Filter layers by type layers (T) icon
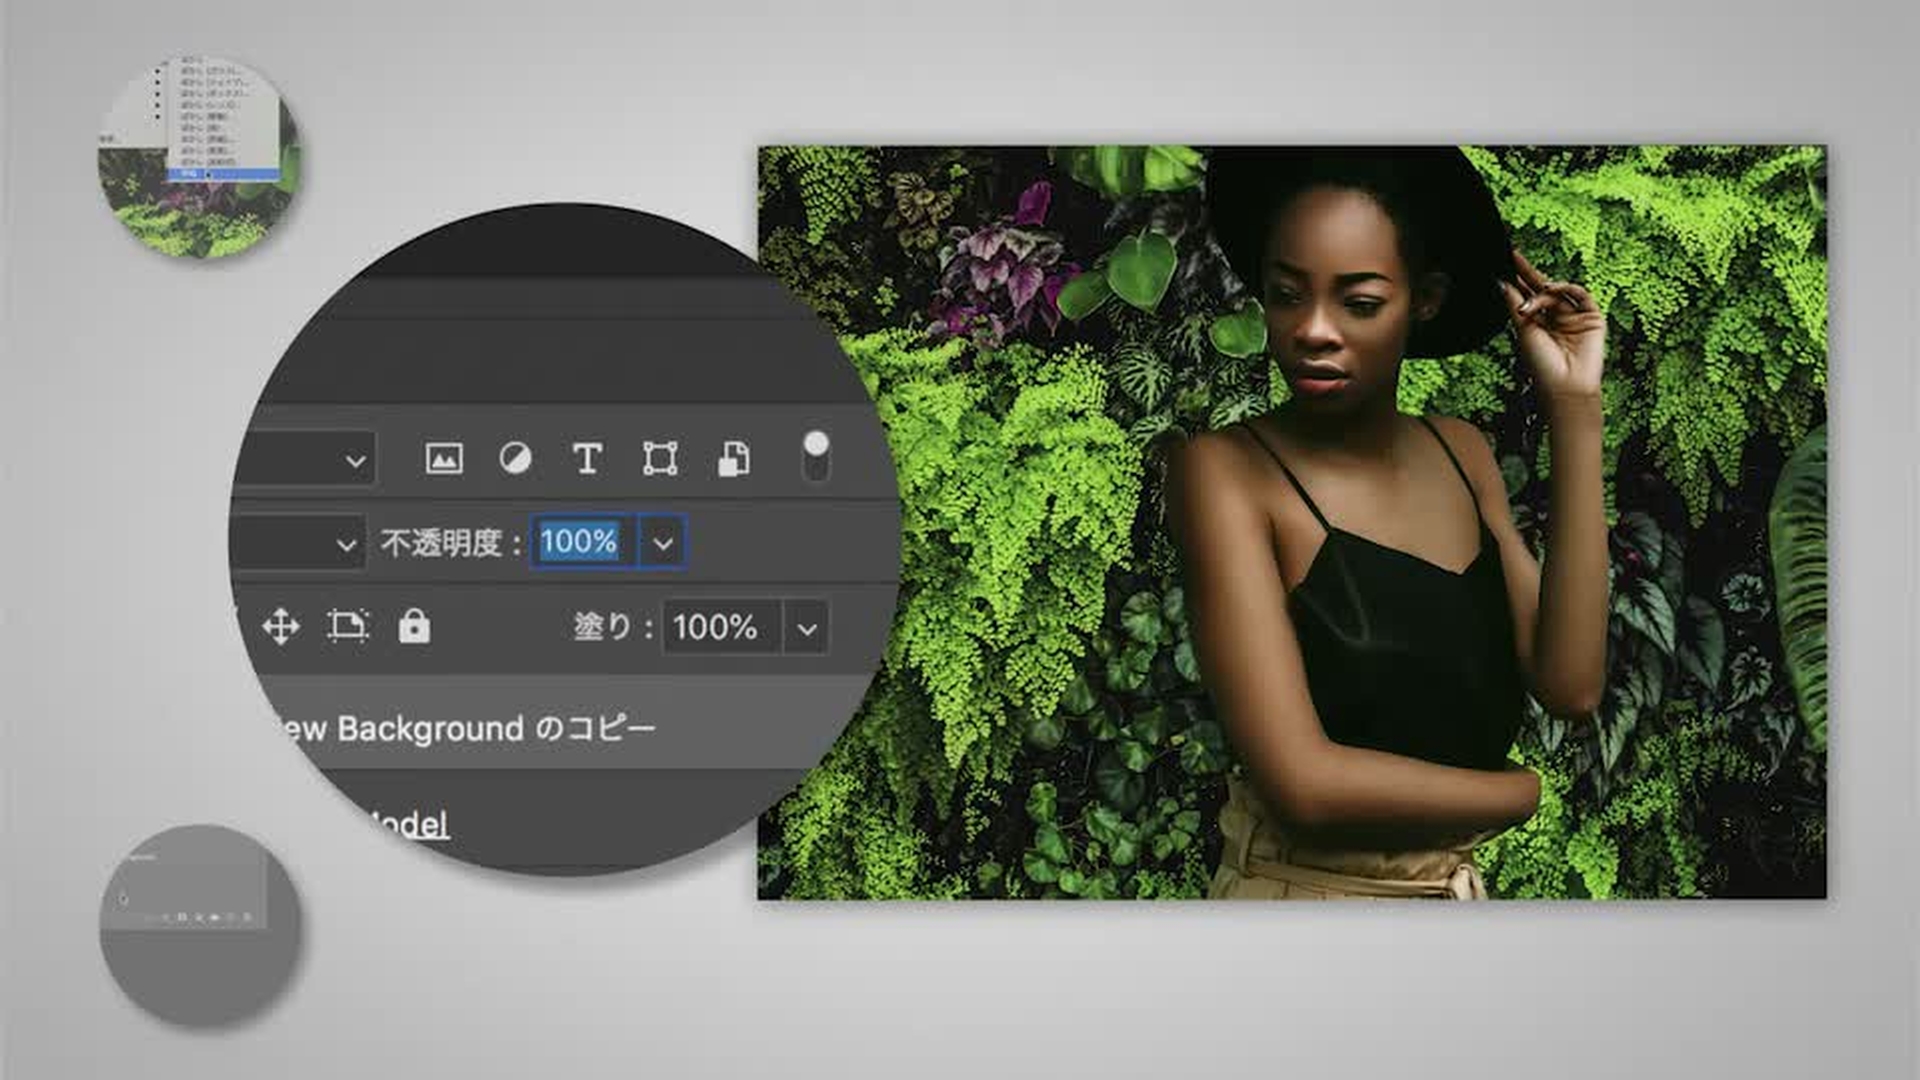 (x=587, y=459)
